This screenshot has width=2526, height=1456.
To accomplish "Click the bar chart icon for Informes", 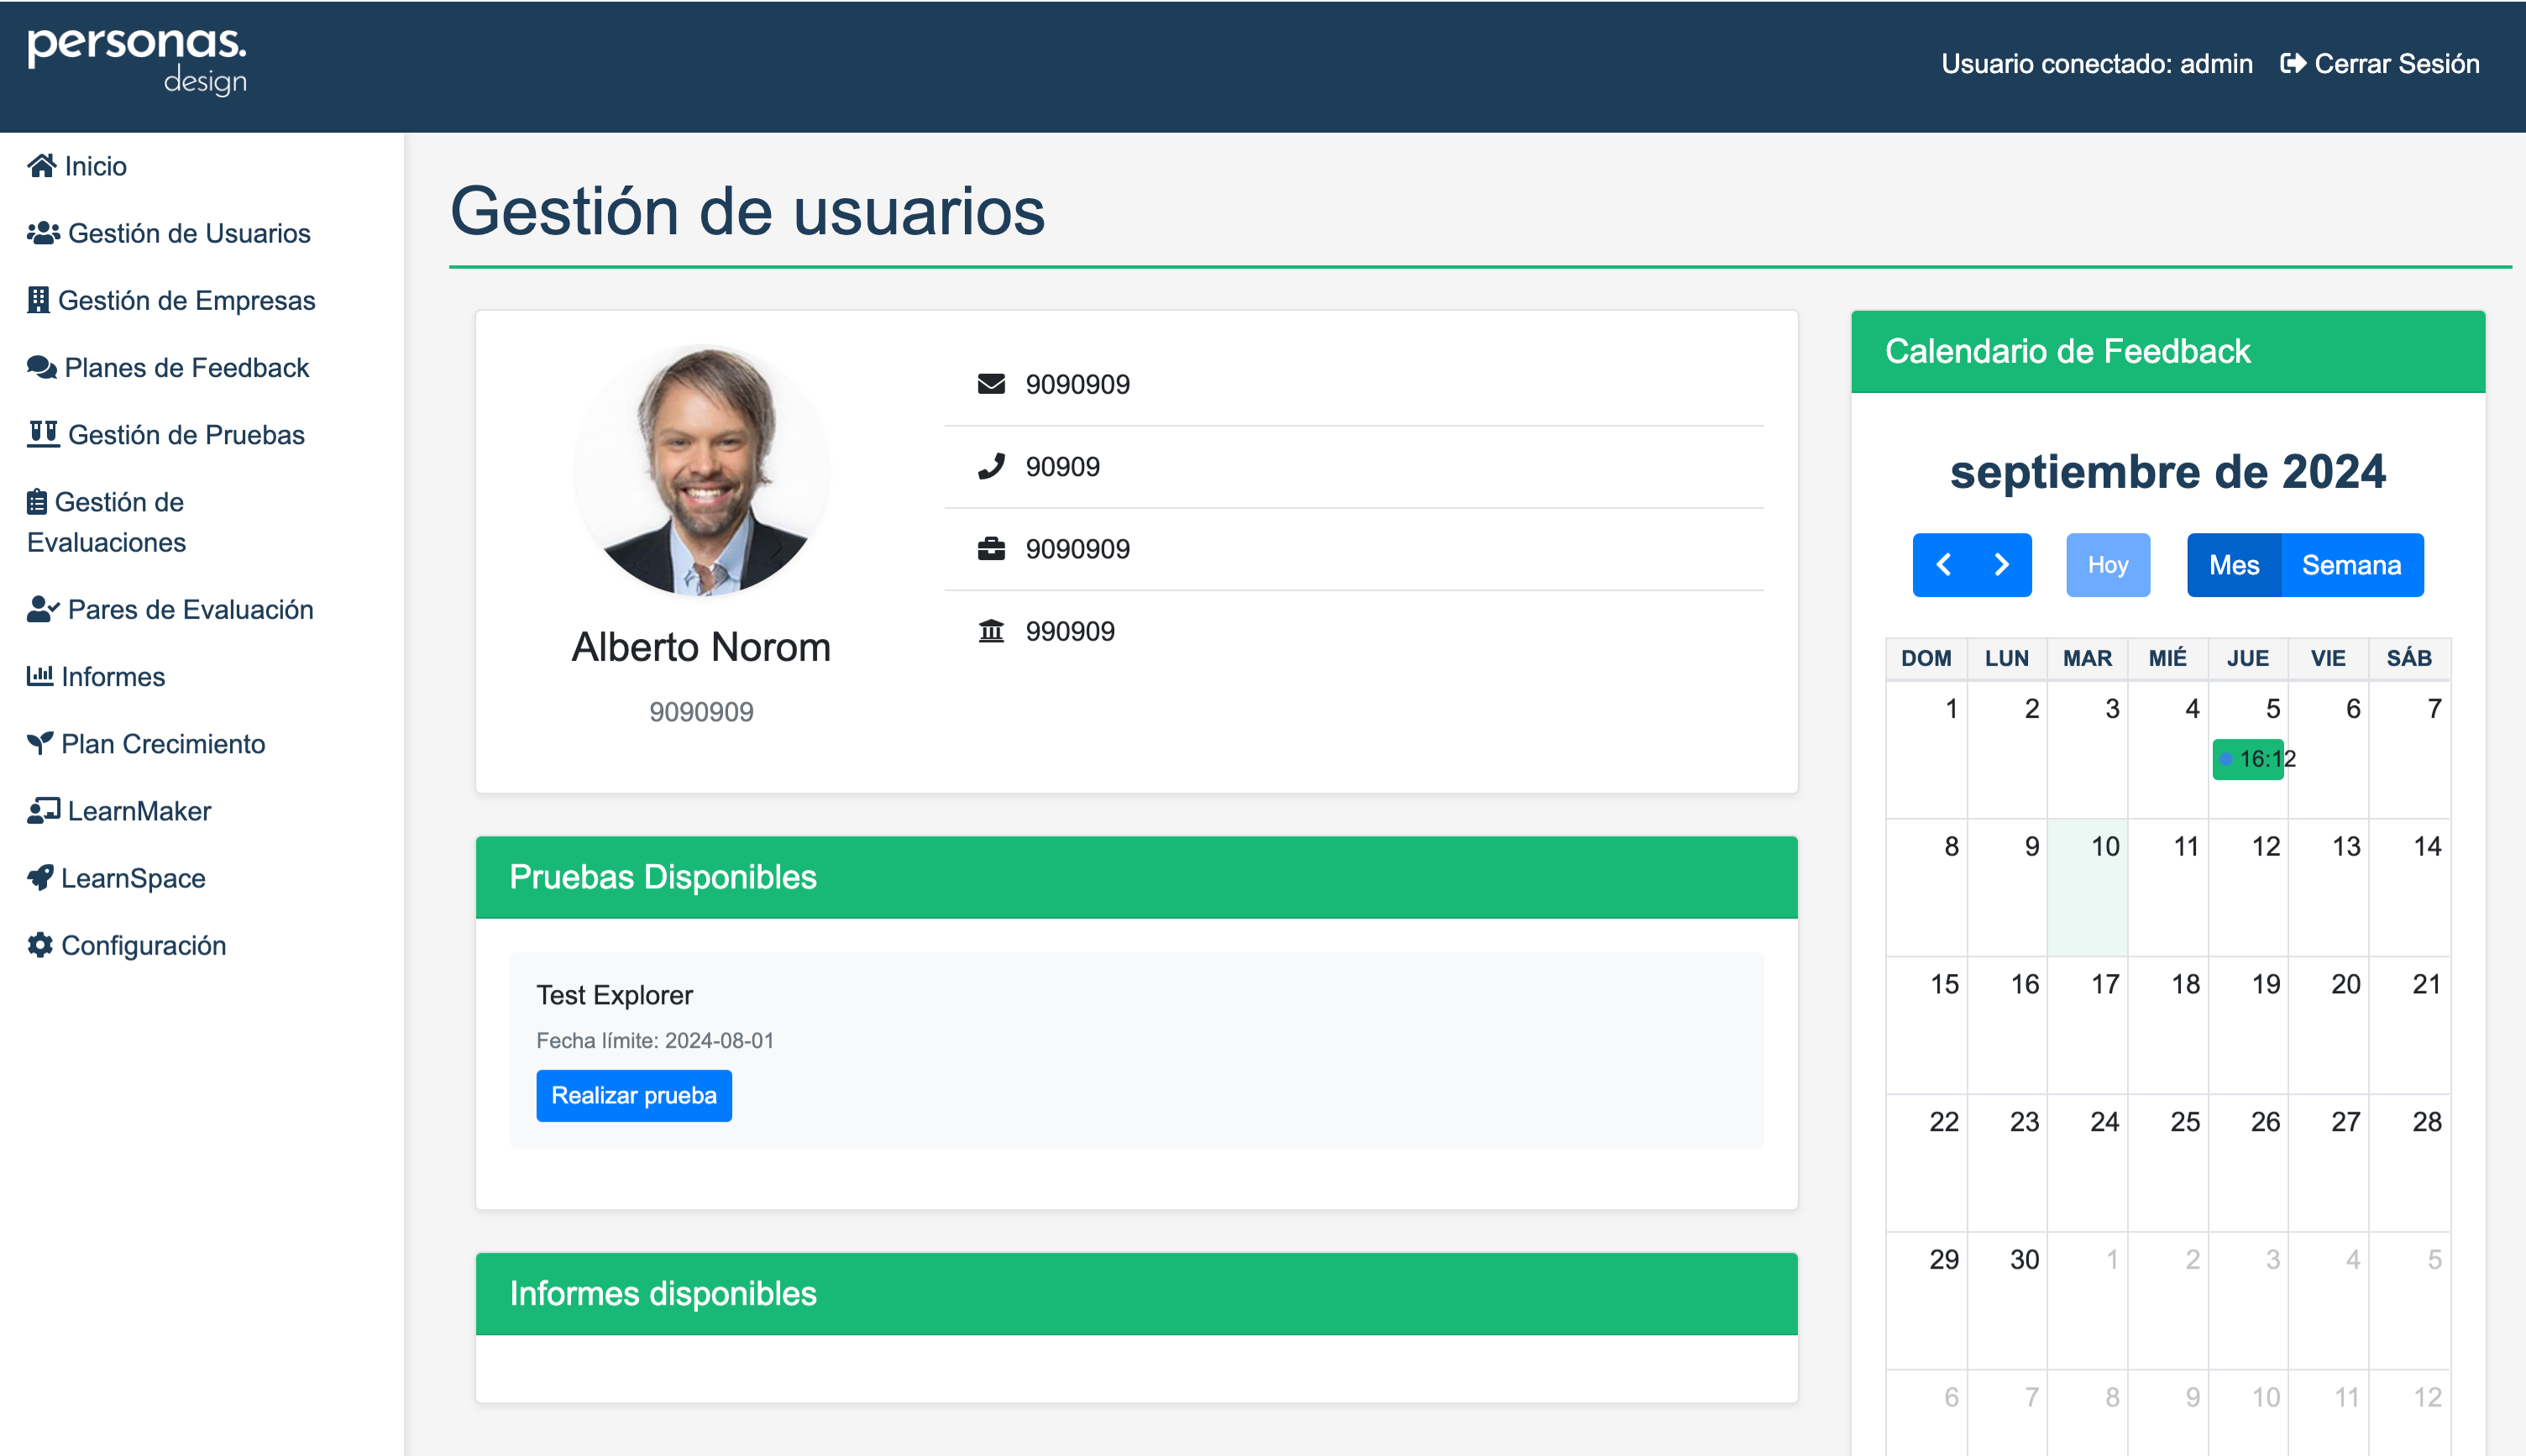I will click(x=39, y=676).
